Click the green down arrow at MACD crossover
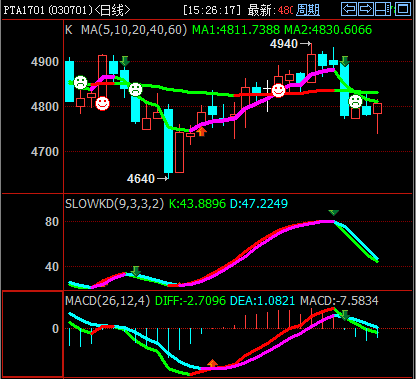This screenshot has width=416, height=379. click(x=345, y=315)
